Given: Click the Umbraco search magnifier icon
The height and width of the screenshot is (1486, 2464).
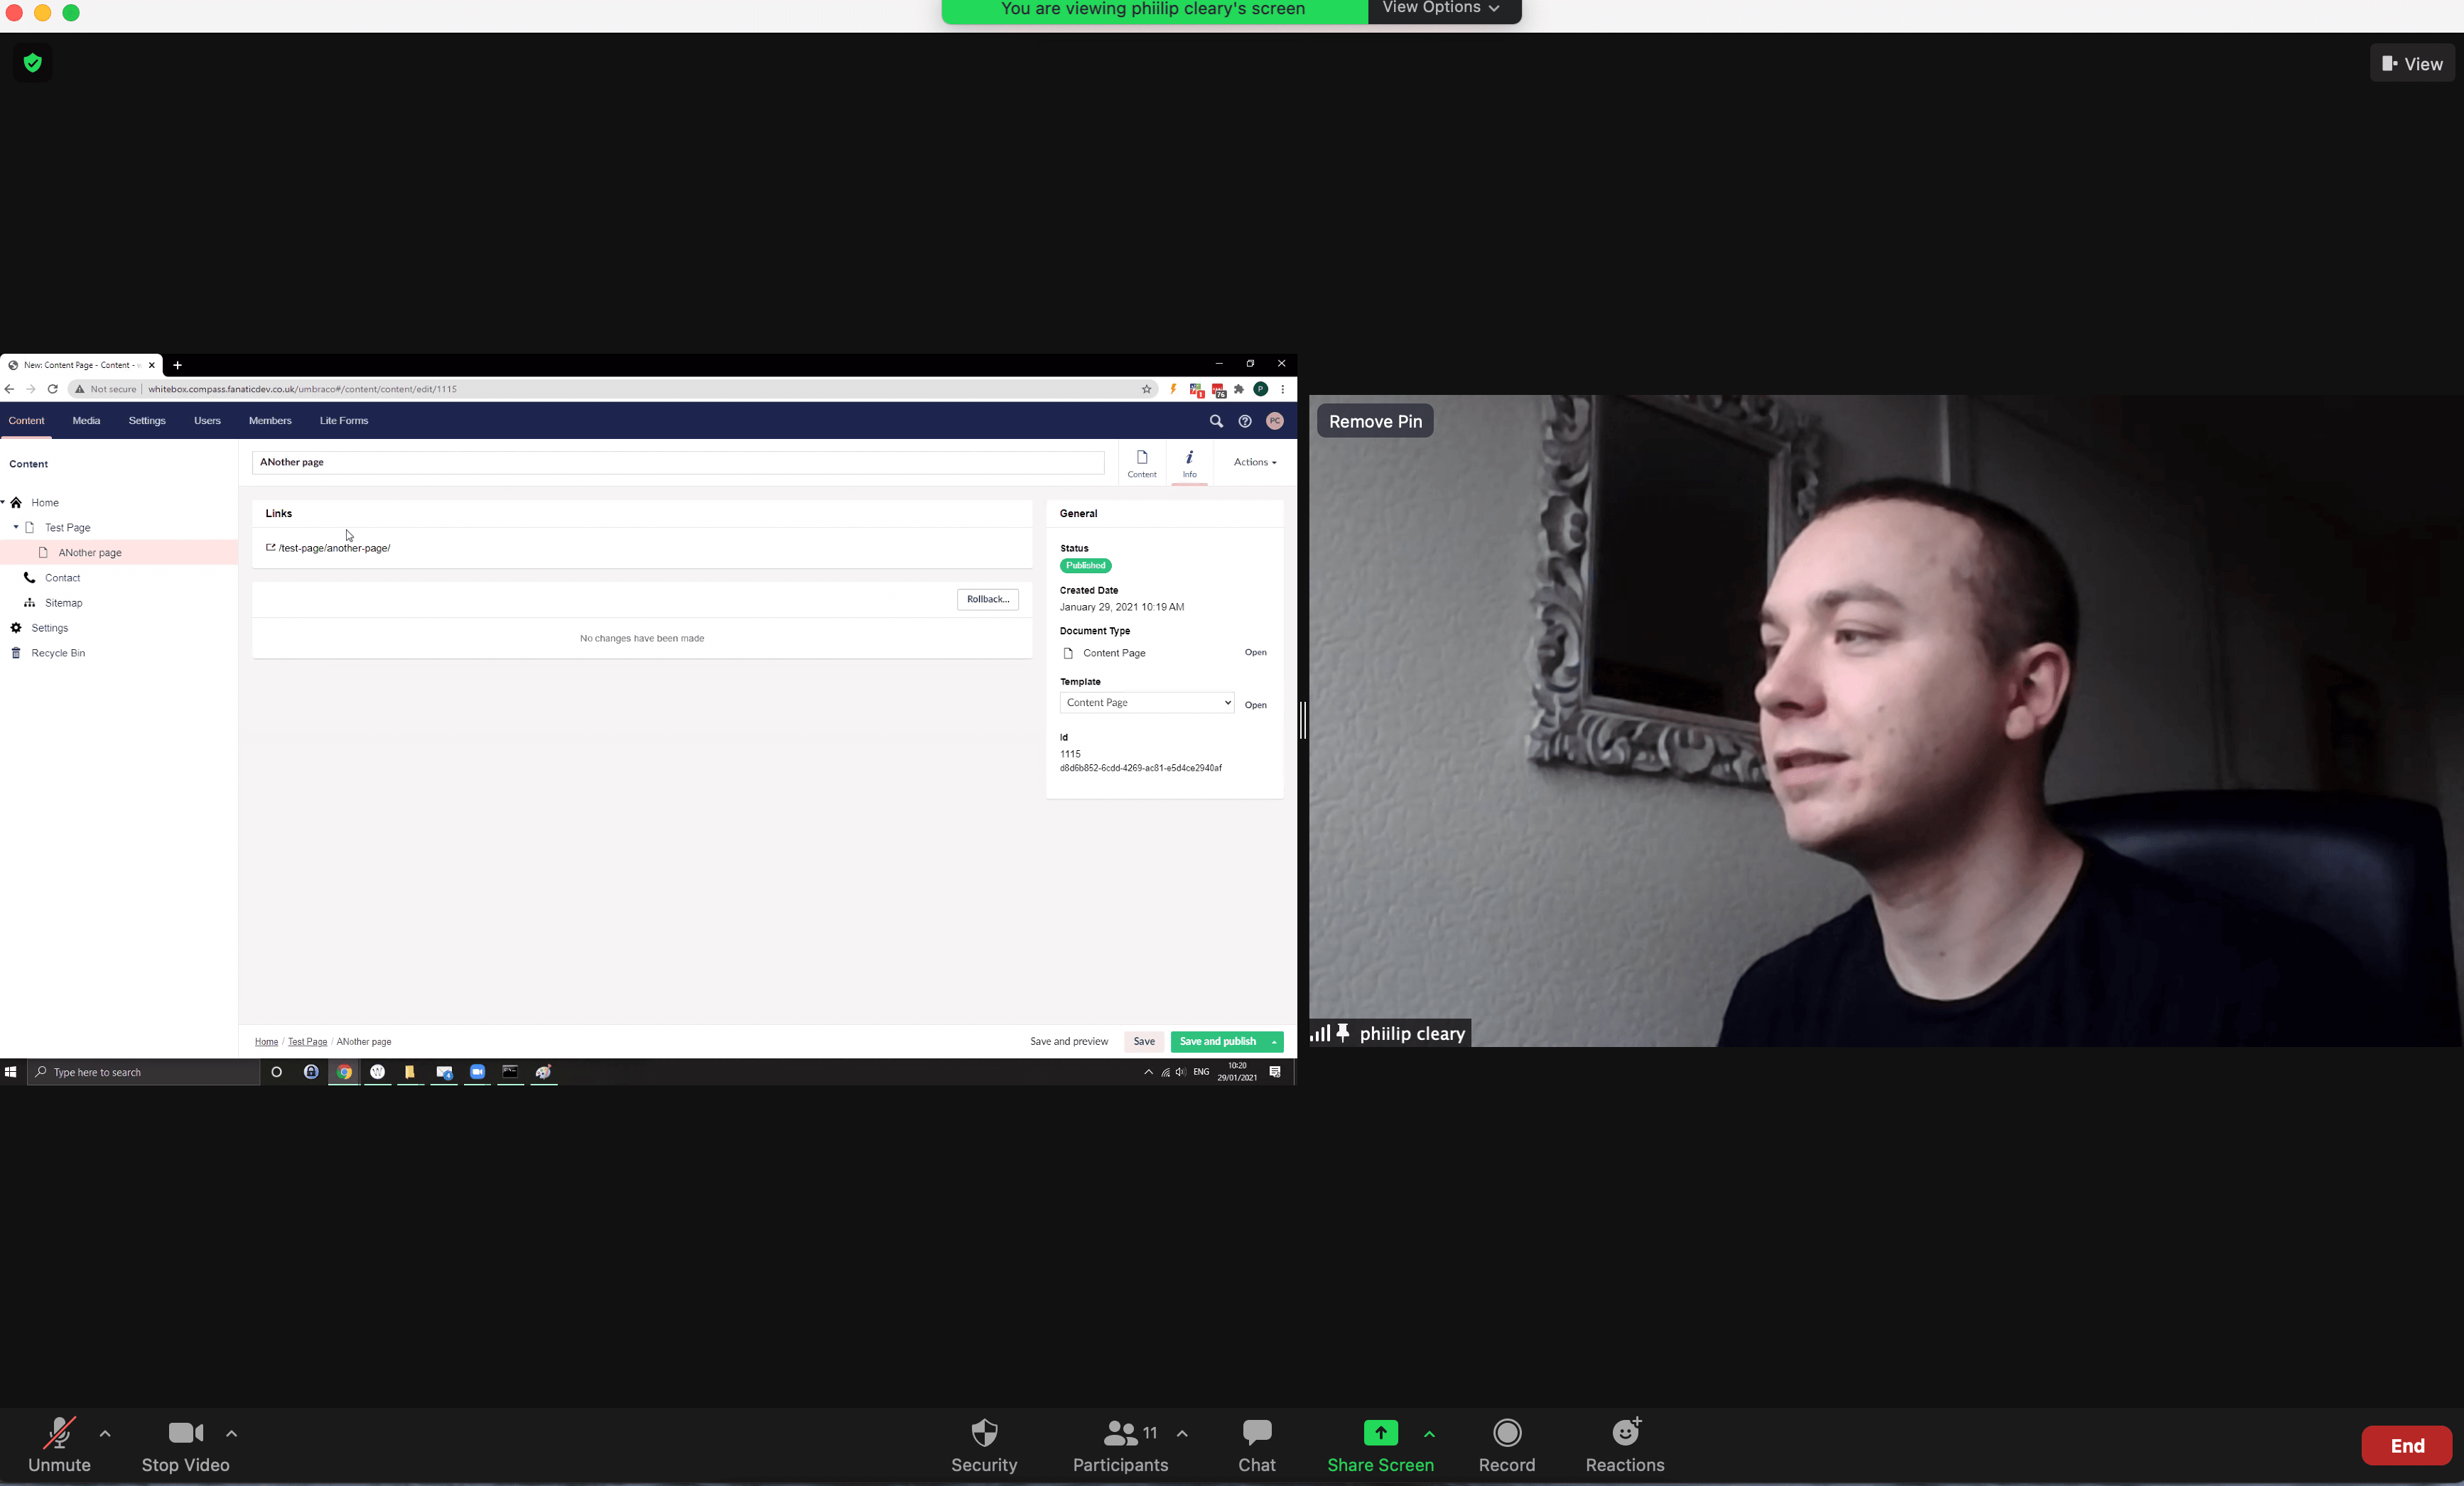Looking at the screenshot, I should 1216,422.
